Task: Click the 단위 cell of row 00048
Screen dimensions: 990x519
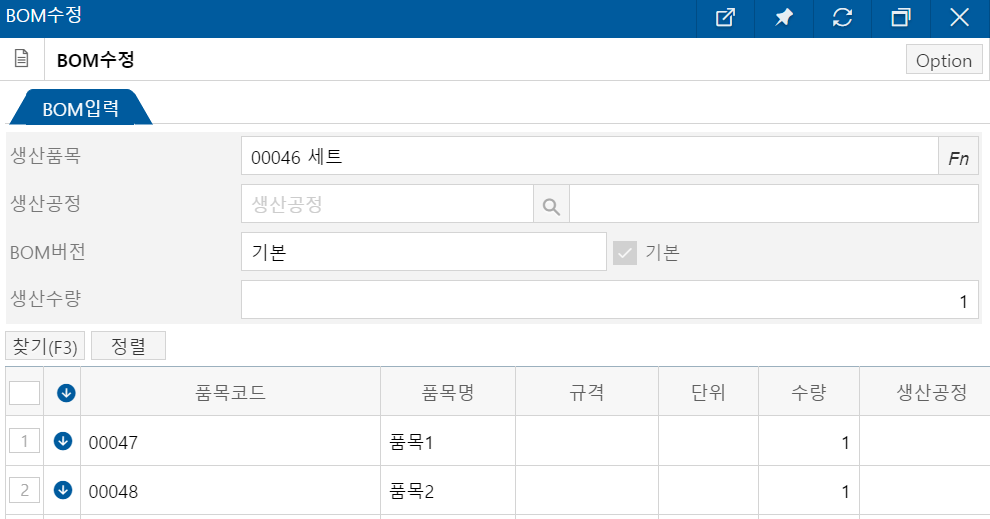Action: 708,491
